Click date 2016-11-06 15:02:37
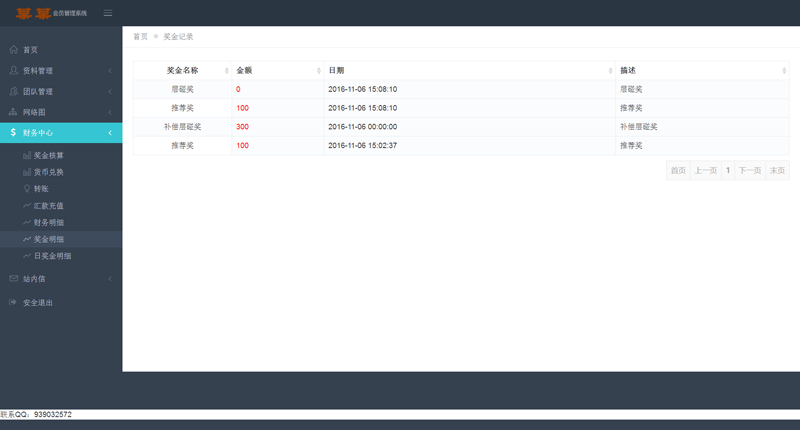 pyautogui.click(x=363, y=145)
